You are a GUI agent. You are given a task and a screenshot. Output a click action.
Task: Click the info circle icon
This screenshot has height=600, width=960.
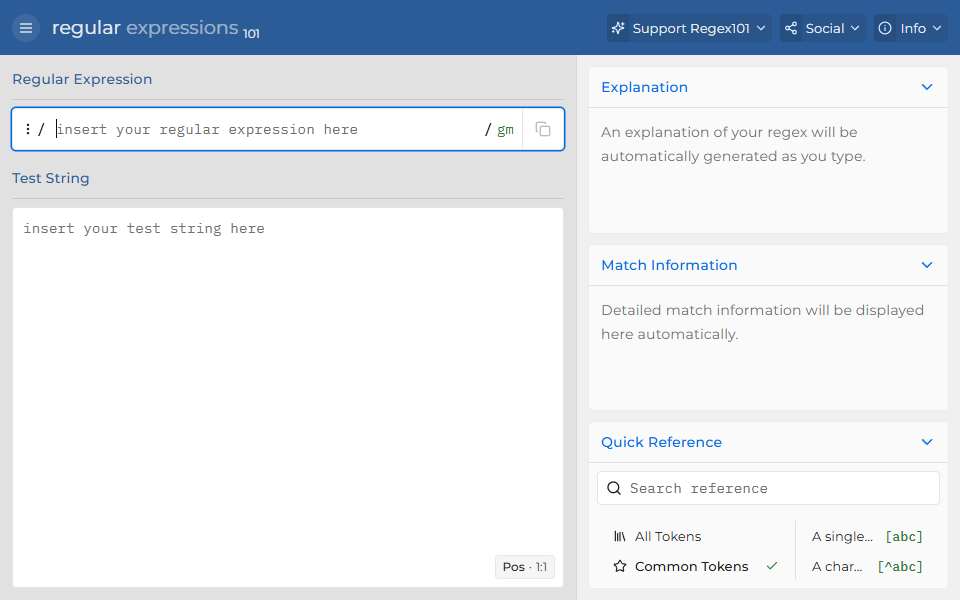[885, 28]
